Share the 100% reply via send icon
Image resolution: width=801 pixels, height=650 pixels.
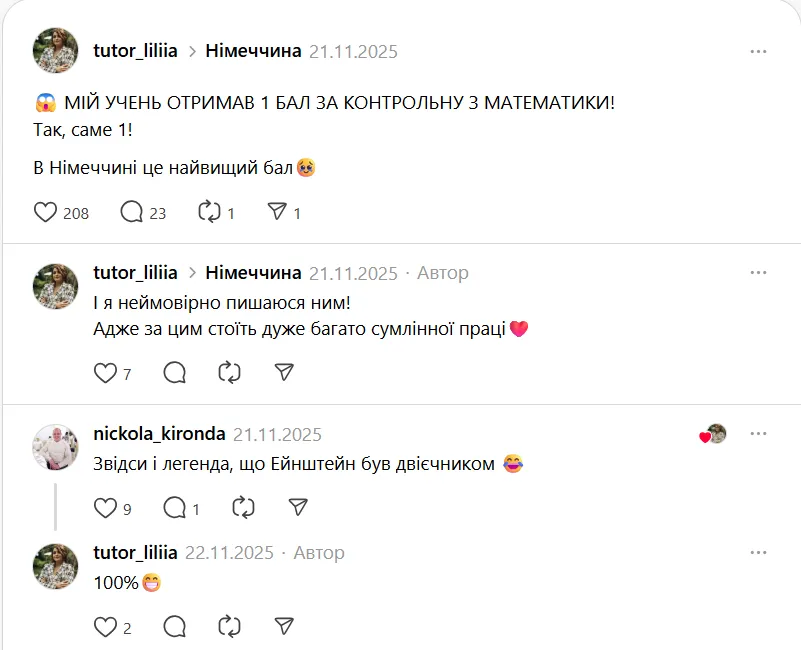pyautogui.click(x=284, y=627)
